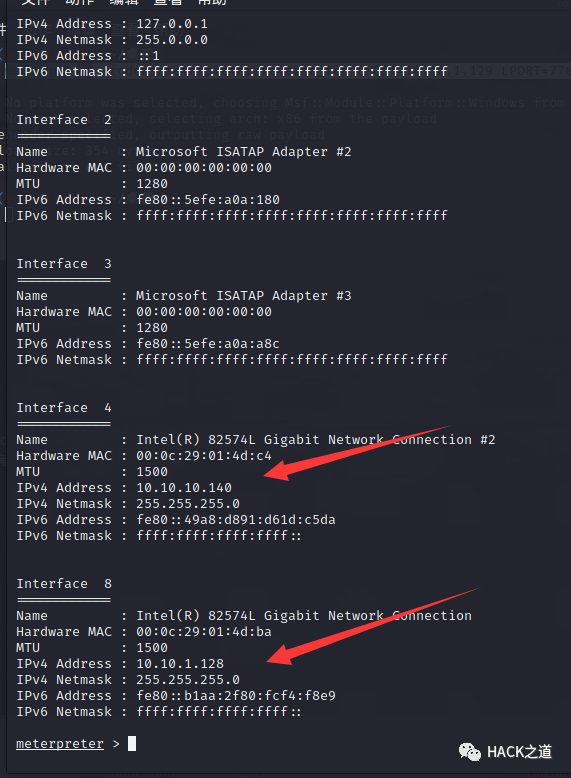Click the Interface 8 heading

[64, 584]
